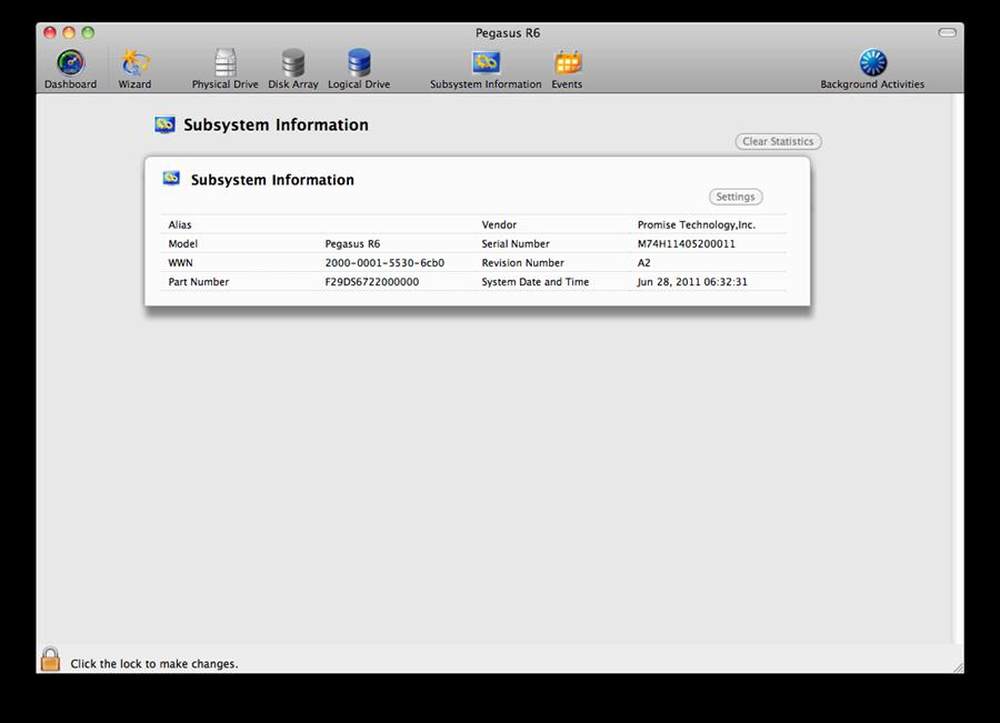Click vendor value Promise Technology,Inc.
Screen dimensions: 1000x723
(x=696, y=224)
